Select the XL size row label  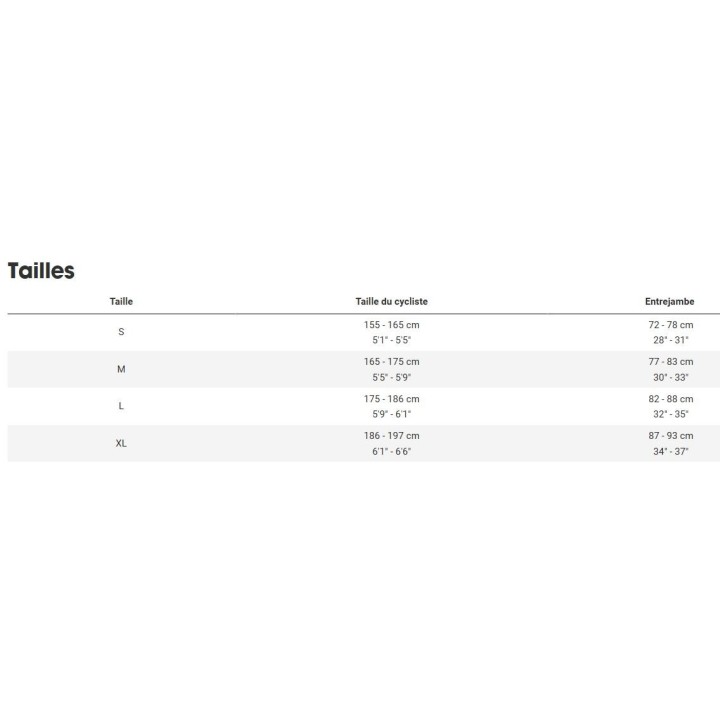coord(121,443)
